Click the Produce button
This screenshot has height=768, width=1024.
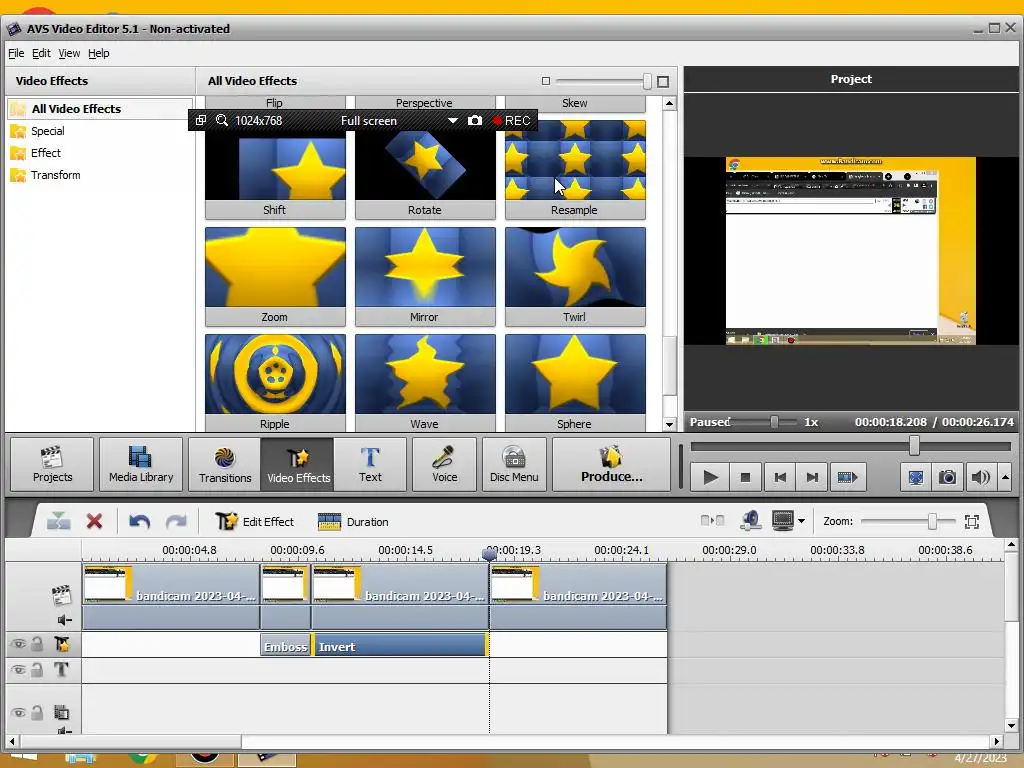[x=611, y=464]
